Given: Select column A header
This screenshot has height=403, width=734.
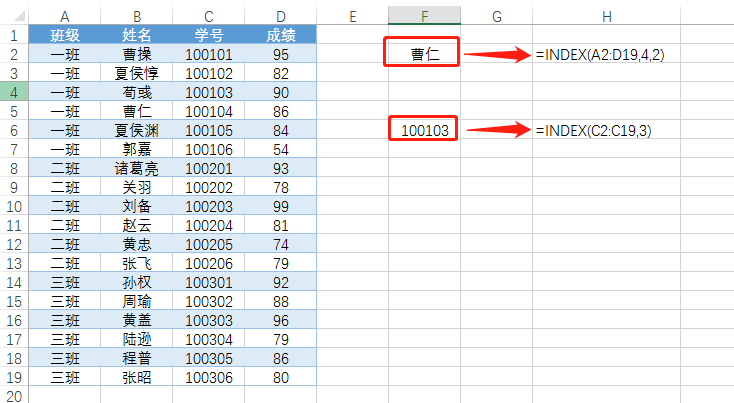Looking at the screenshot, I should (x=65, y=16).
